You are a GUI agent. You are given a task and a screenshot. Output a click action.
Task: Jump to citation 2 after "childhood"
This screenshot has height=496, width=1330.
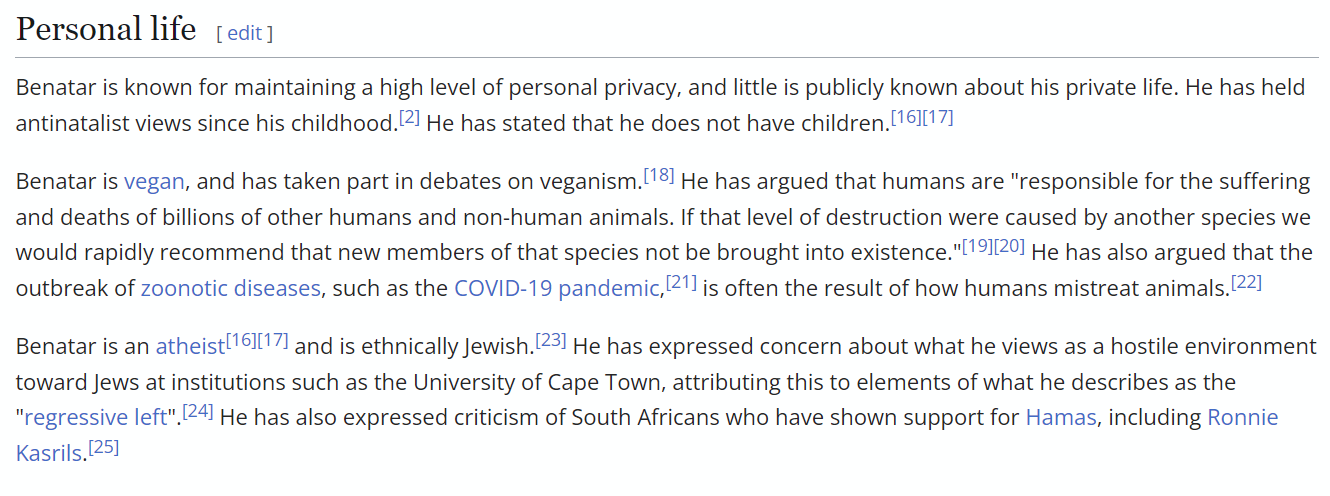click(409, 118)
